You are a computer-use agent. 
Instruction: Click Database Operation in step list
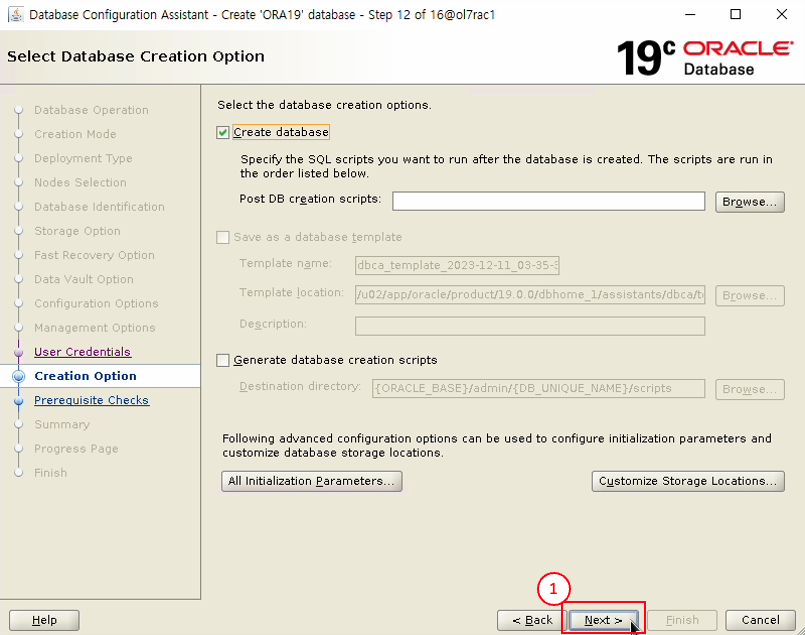[91, 110]
